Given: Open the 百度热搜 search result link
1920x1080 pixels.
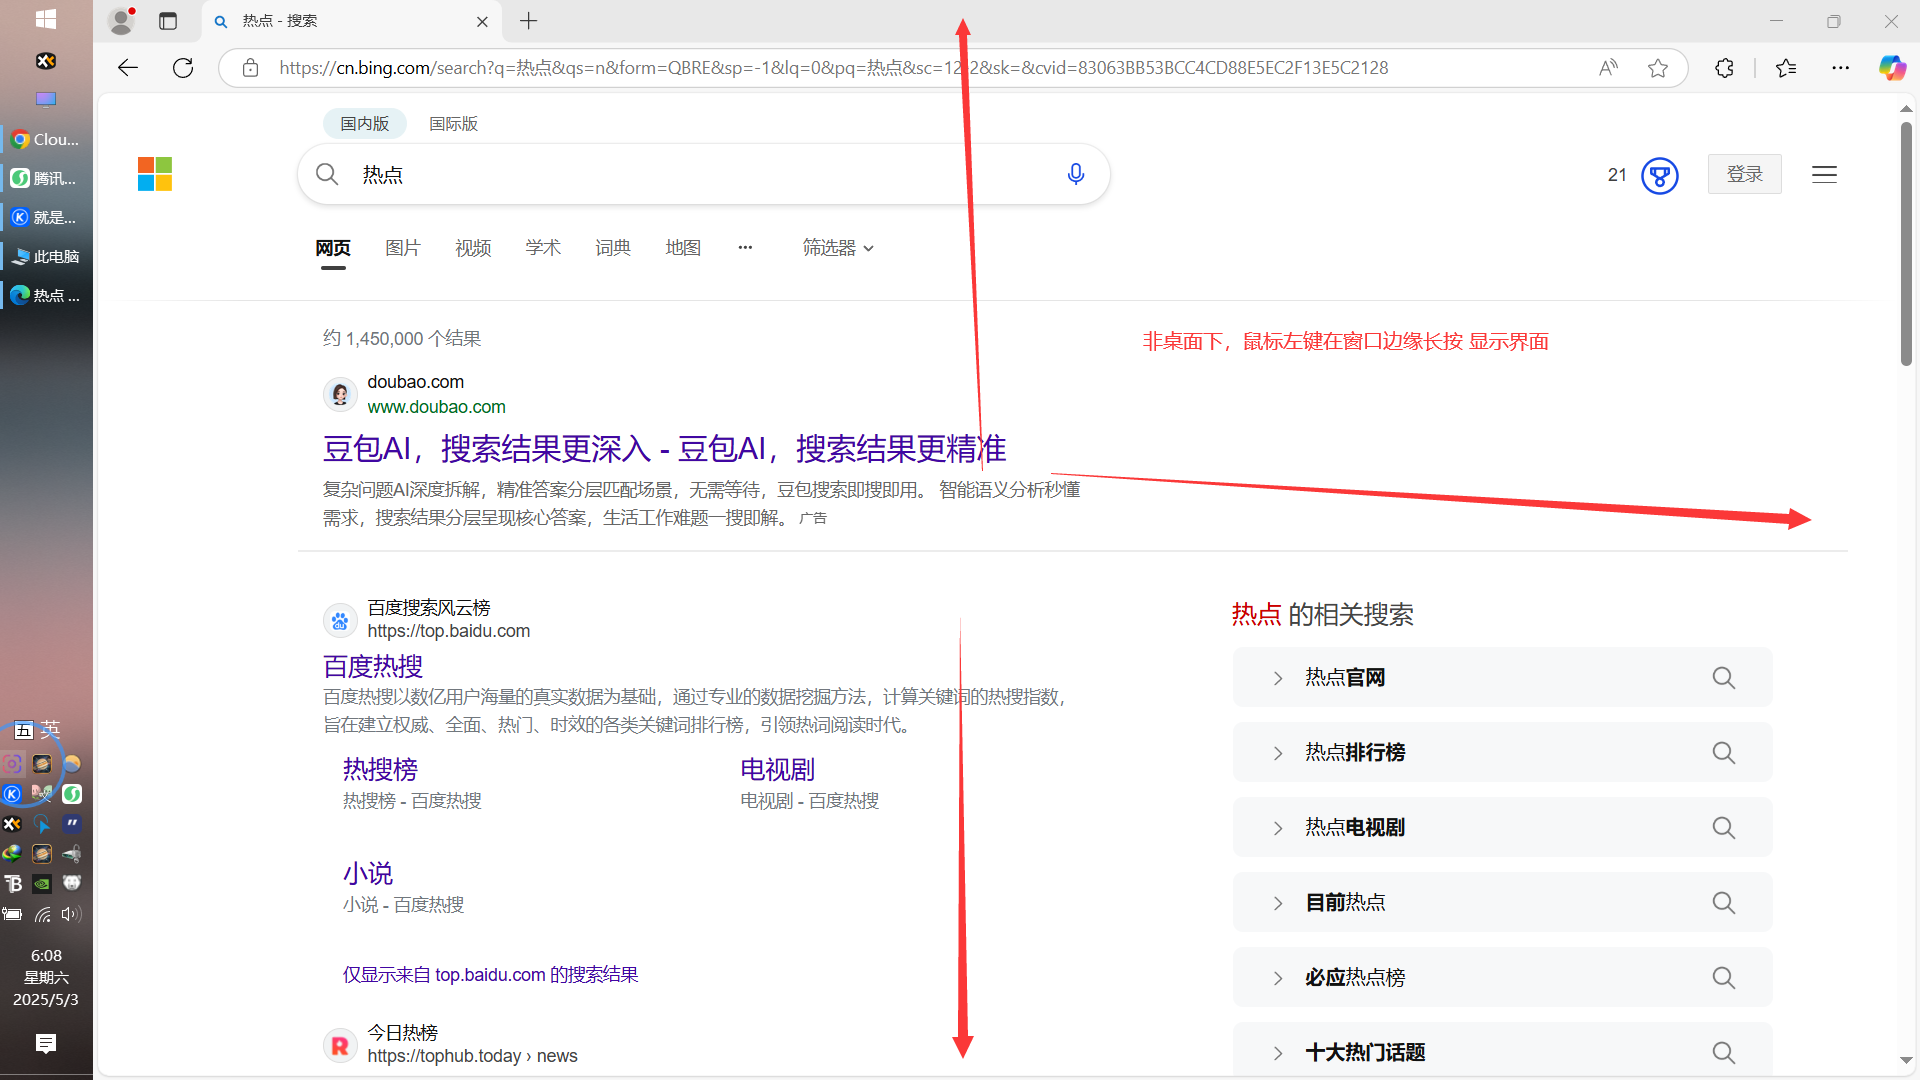Looking at the screenshot, I should pyautogui.click(x=372, y=666).
